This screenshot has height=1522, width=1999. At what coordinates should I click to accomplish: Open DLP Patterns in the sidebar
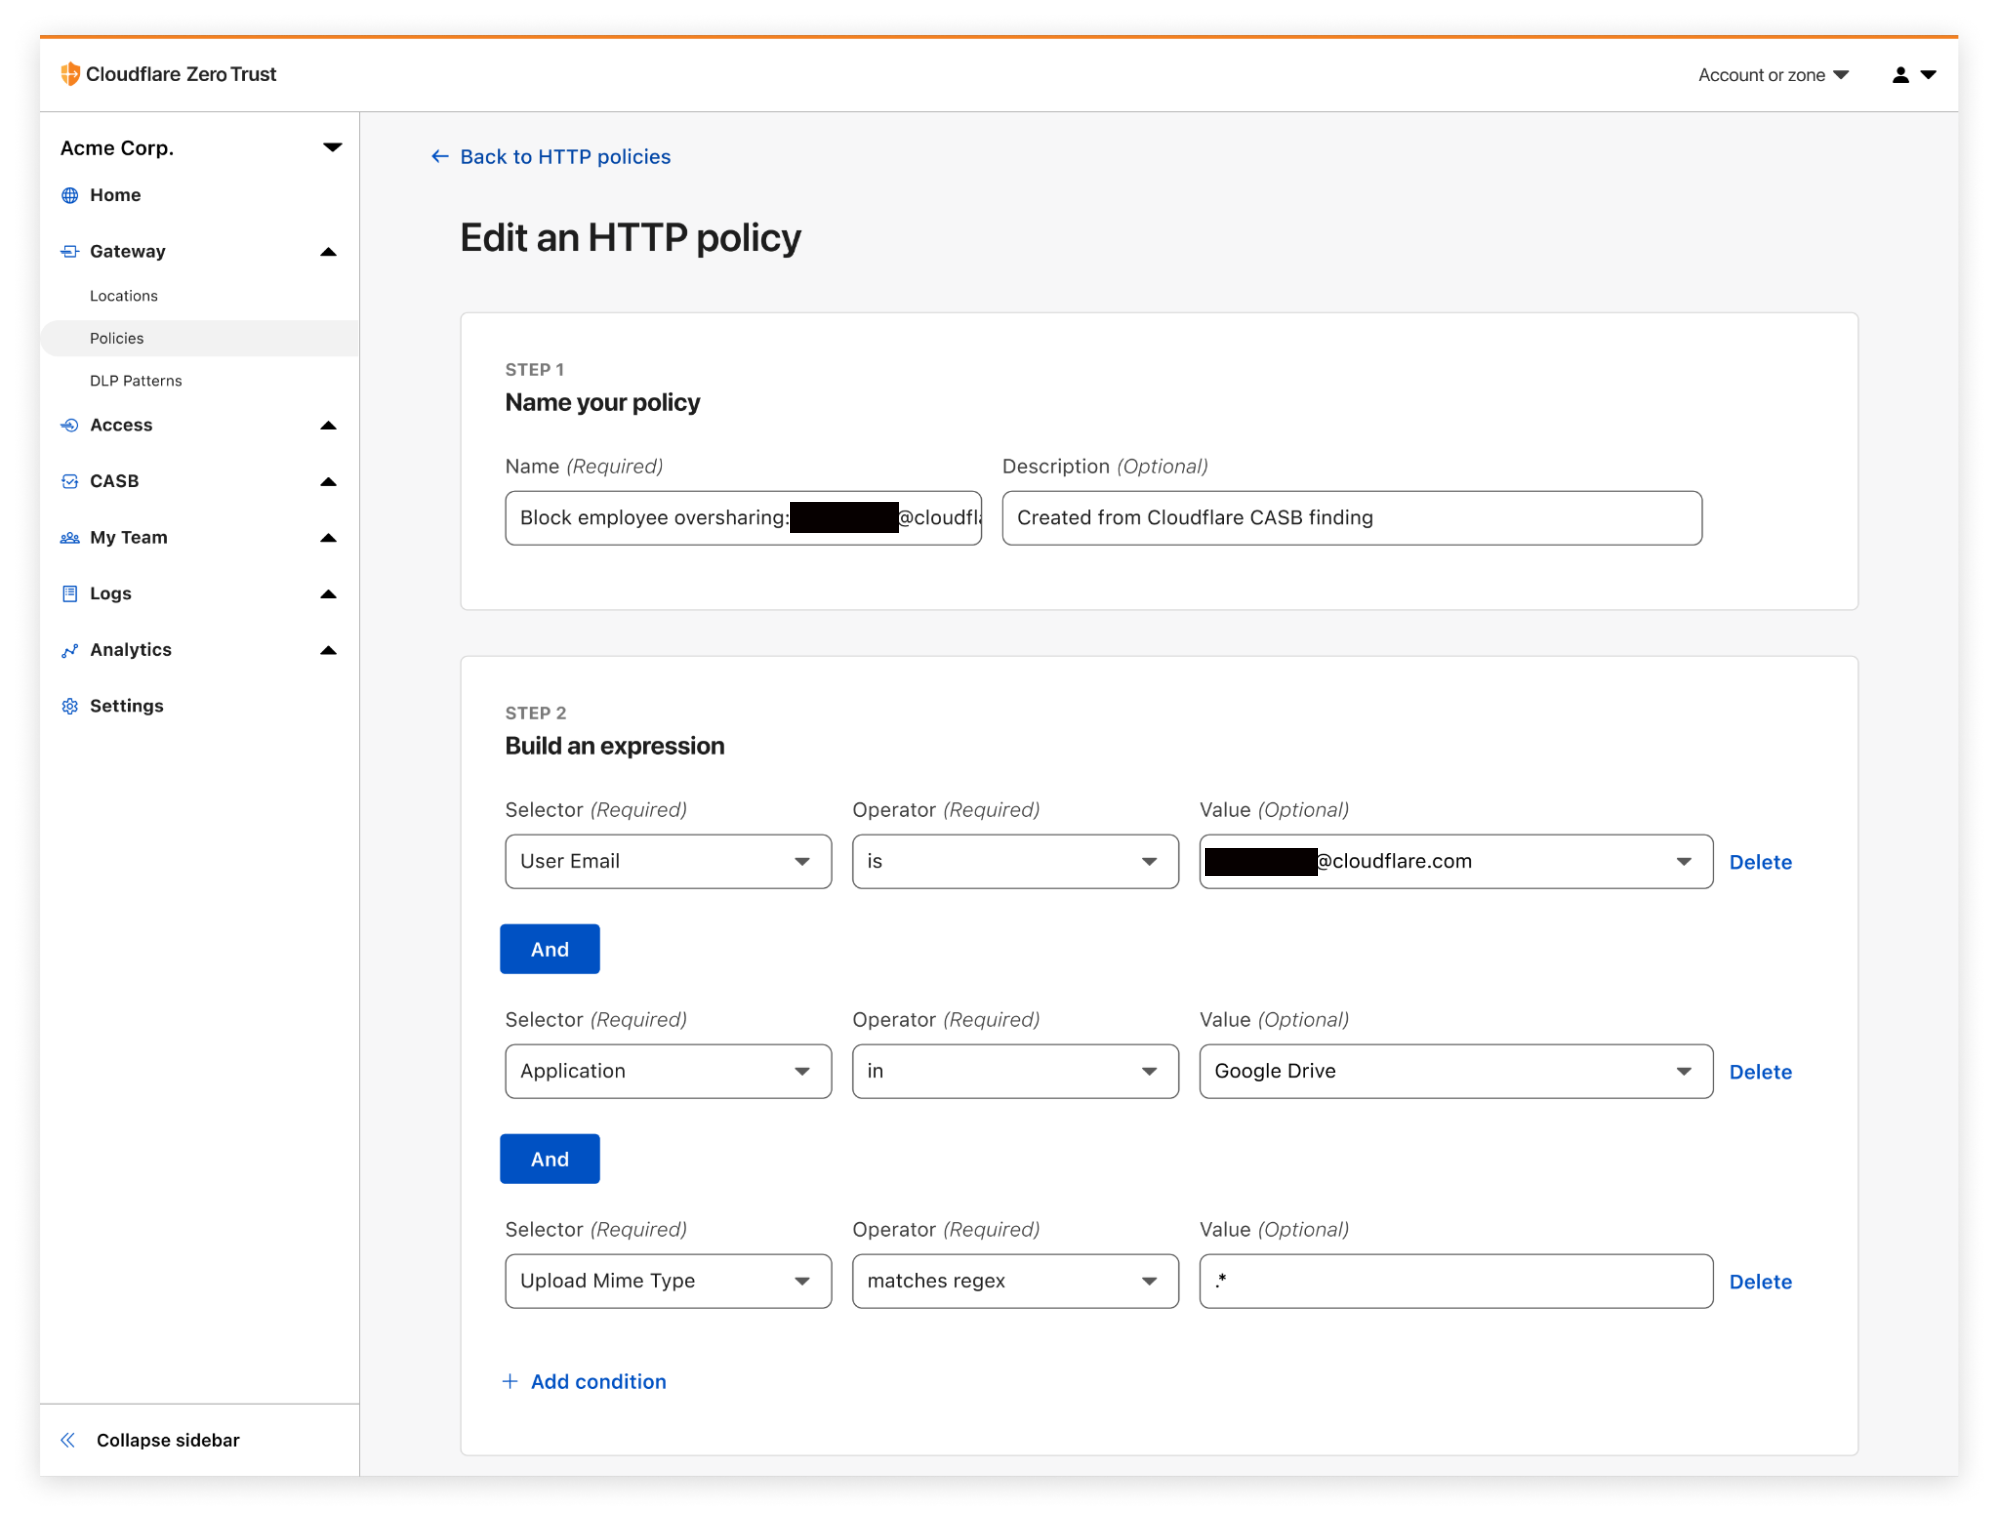tap(136, 381)
